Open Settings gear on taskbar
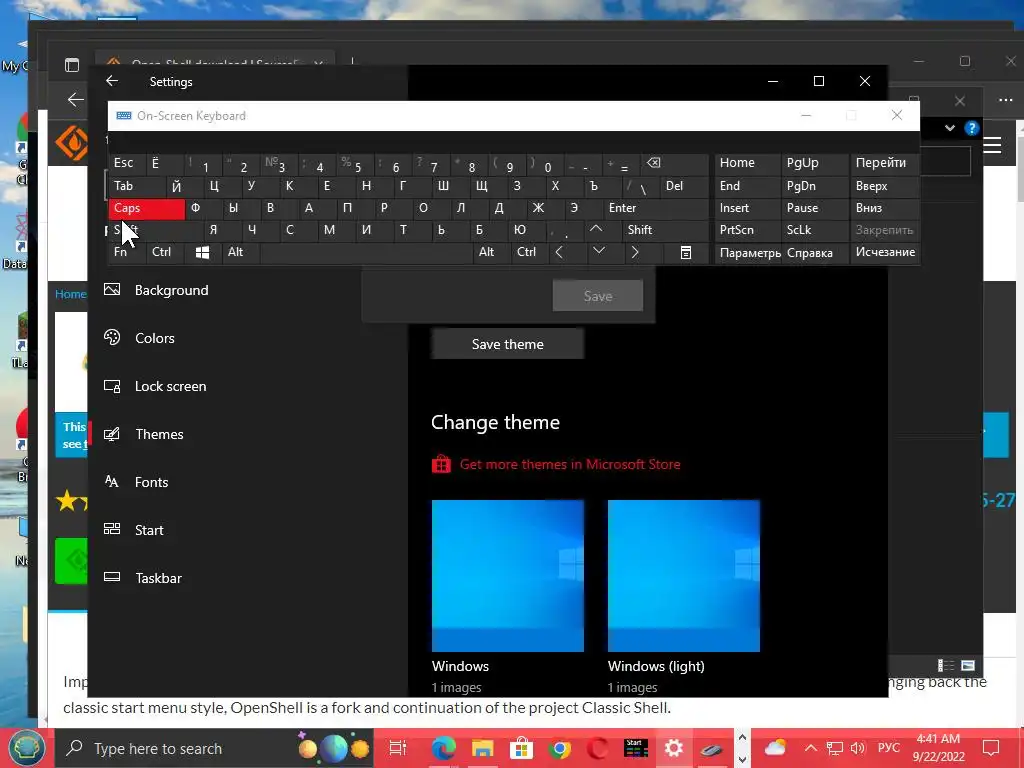The image size is (1024, 768). tap(673, 748)
